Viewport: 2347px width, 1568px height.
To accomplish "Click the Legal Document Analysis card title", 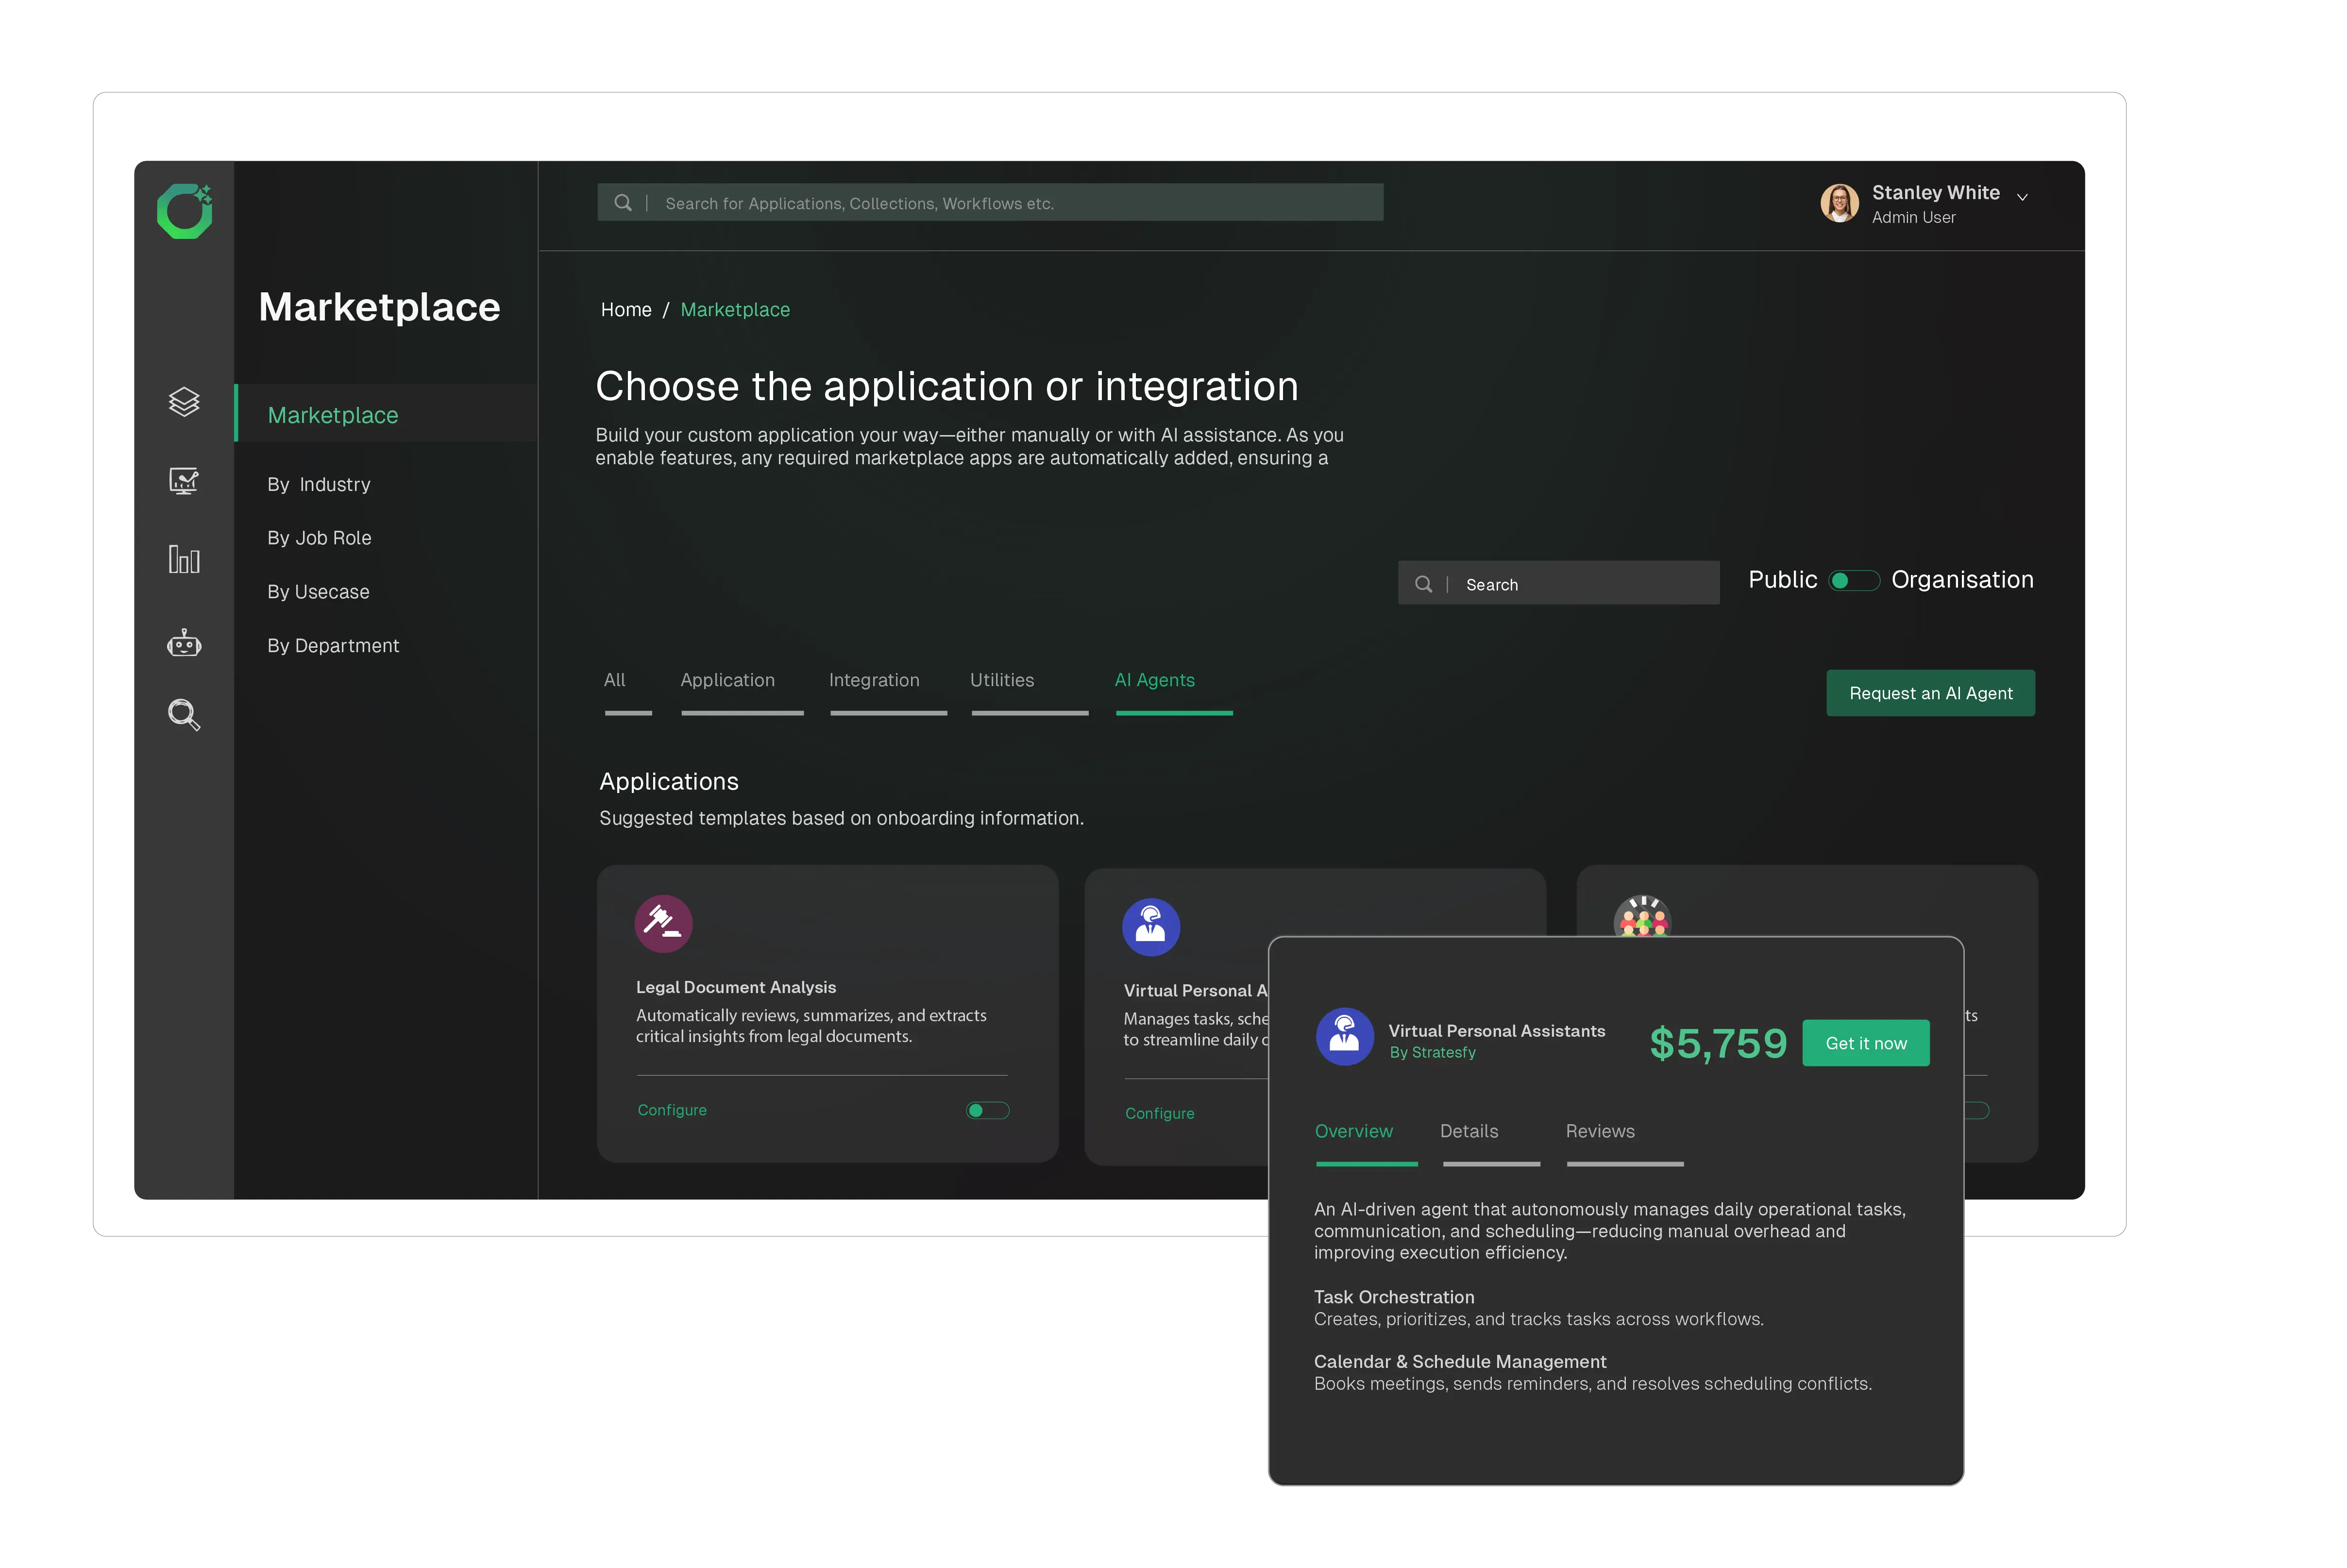I will coord(735,987).
